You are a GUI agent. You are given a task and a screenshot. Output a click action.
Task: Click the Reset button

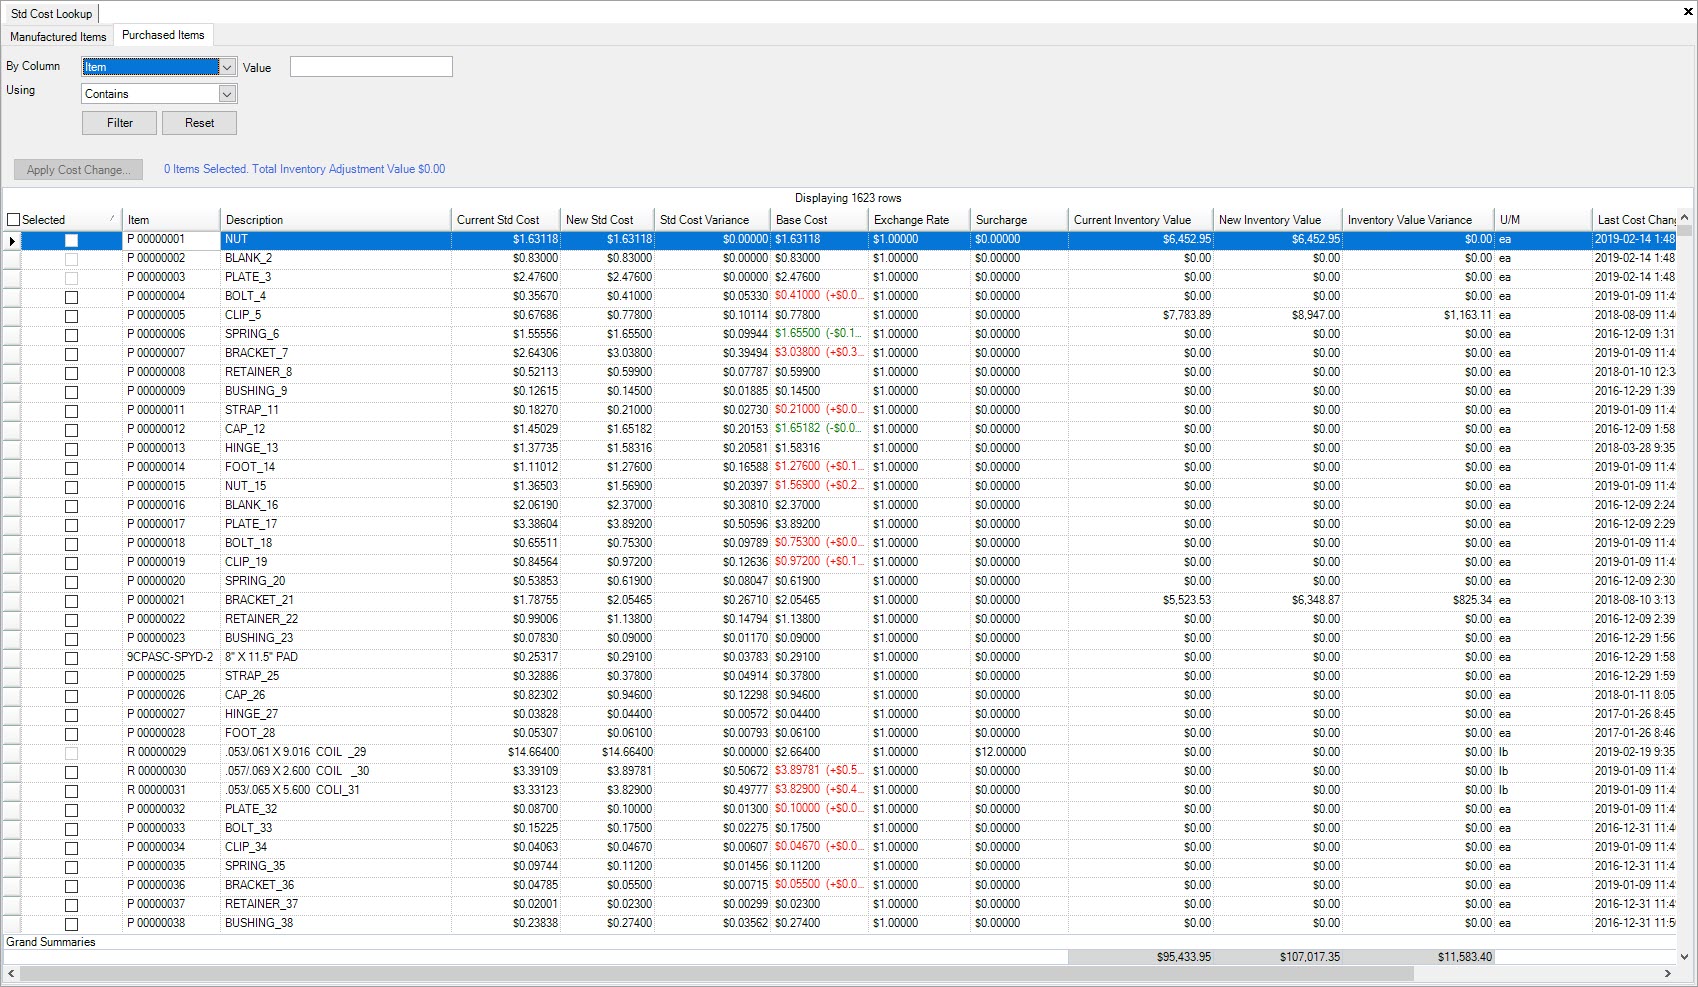pyautogui.click(x=199, y=123)
